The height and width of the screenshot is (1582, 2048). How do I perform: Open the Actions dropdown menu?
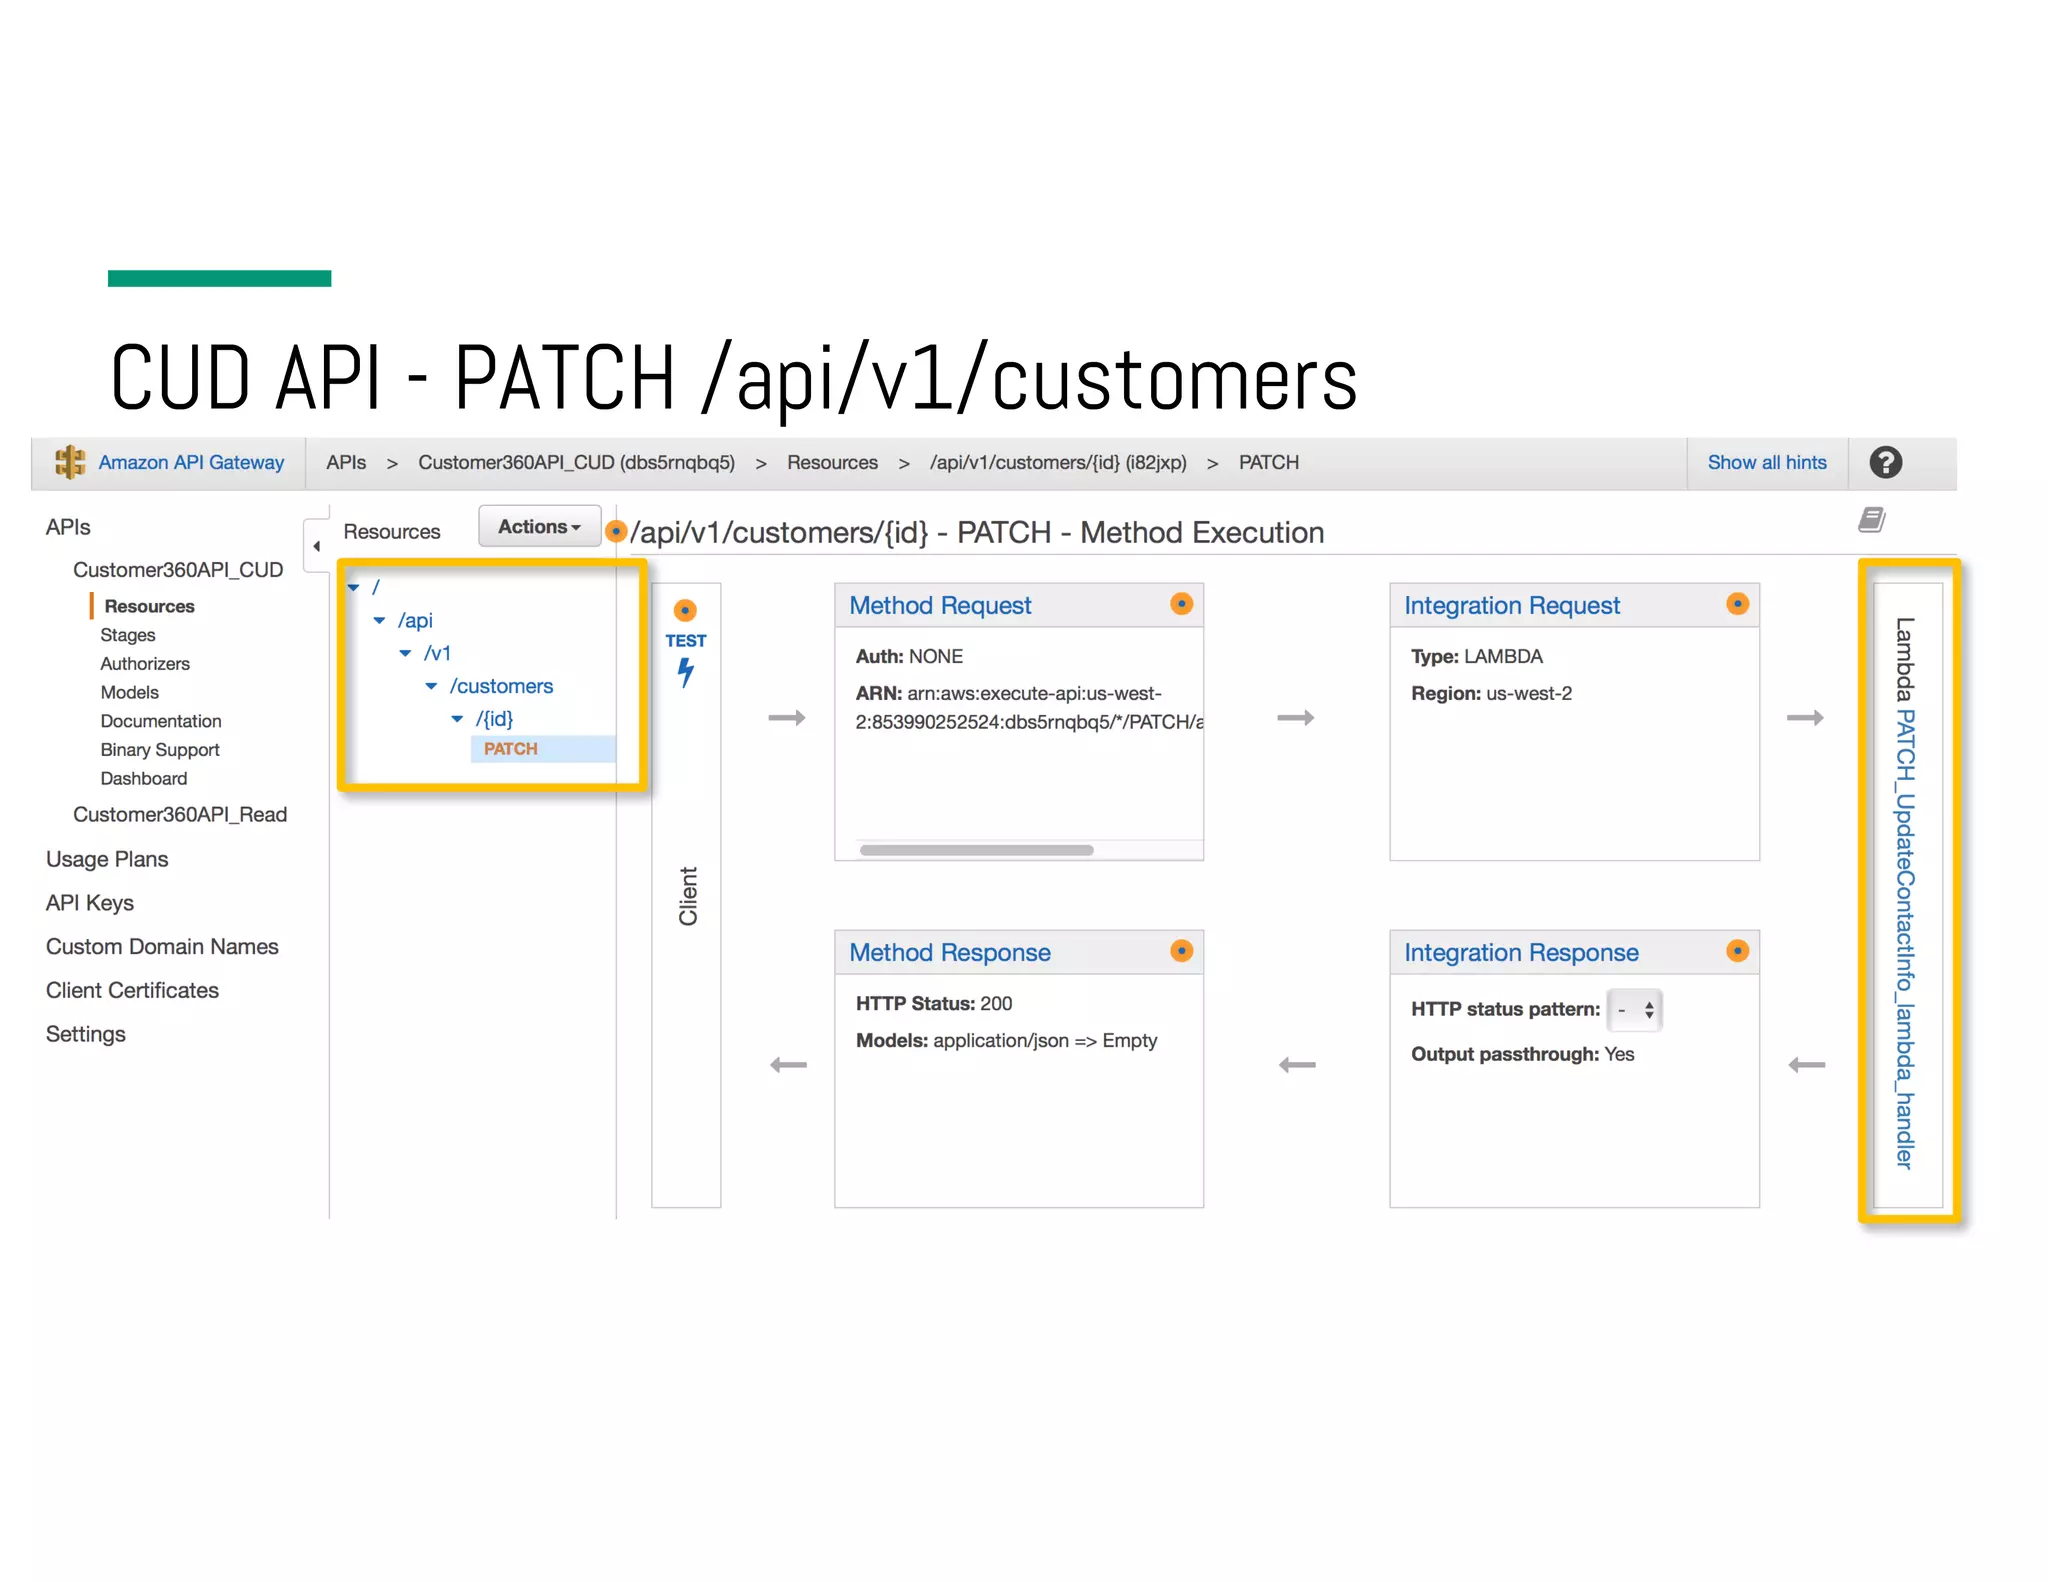[539, 527]
